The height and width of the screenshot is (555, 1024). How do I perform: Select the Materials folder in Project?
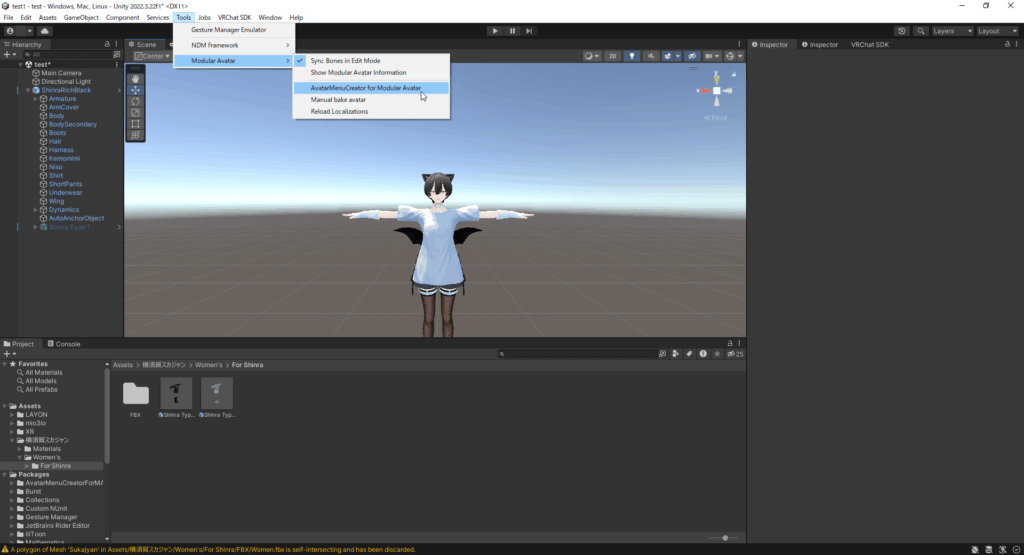46,449
